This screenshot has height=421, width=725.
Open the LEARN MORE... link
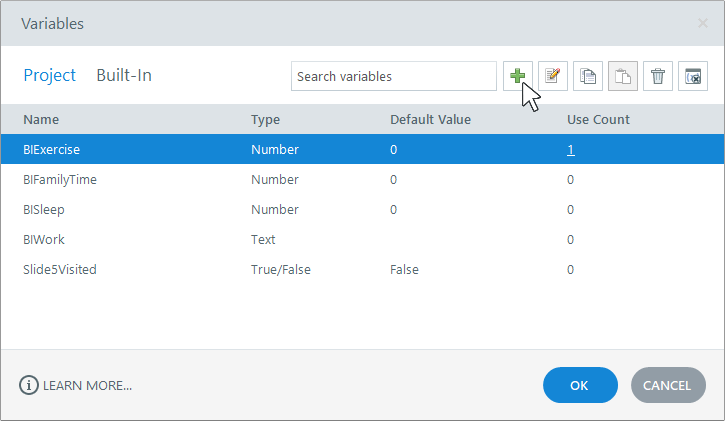(x=87, y=385)
